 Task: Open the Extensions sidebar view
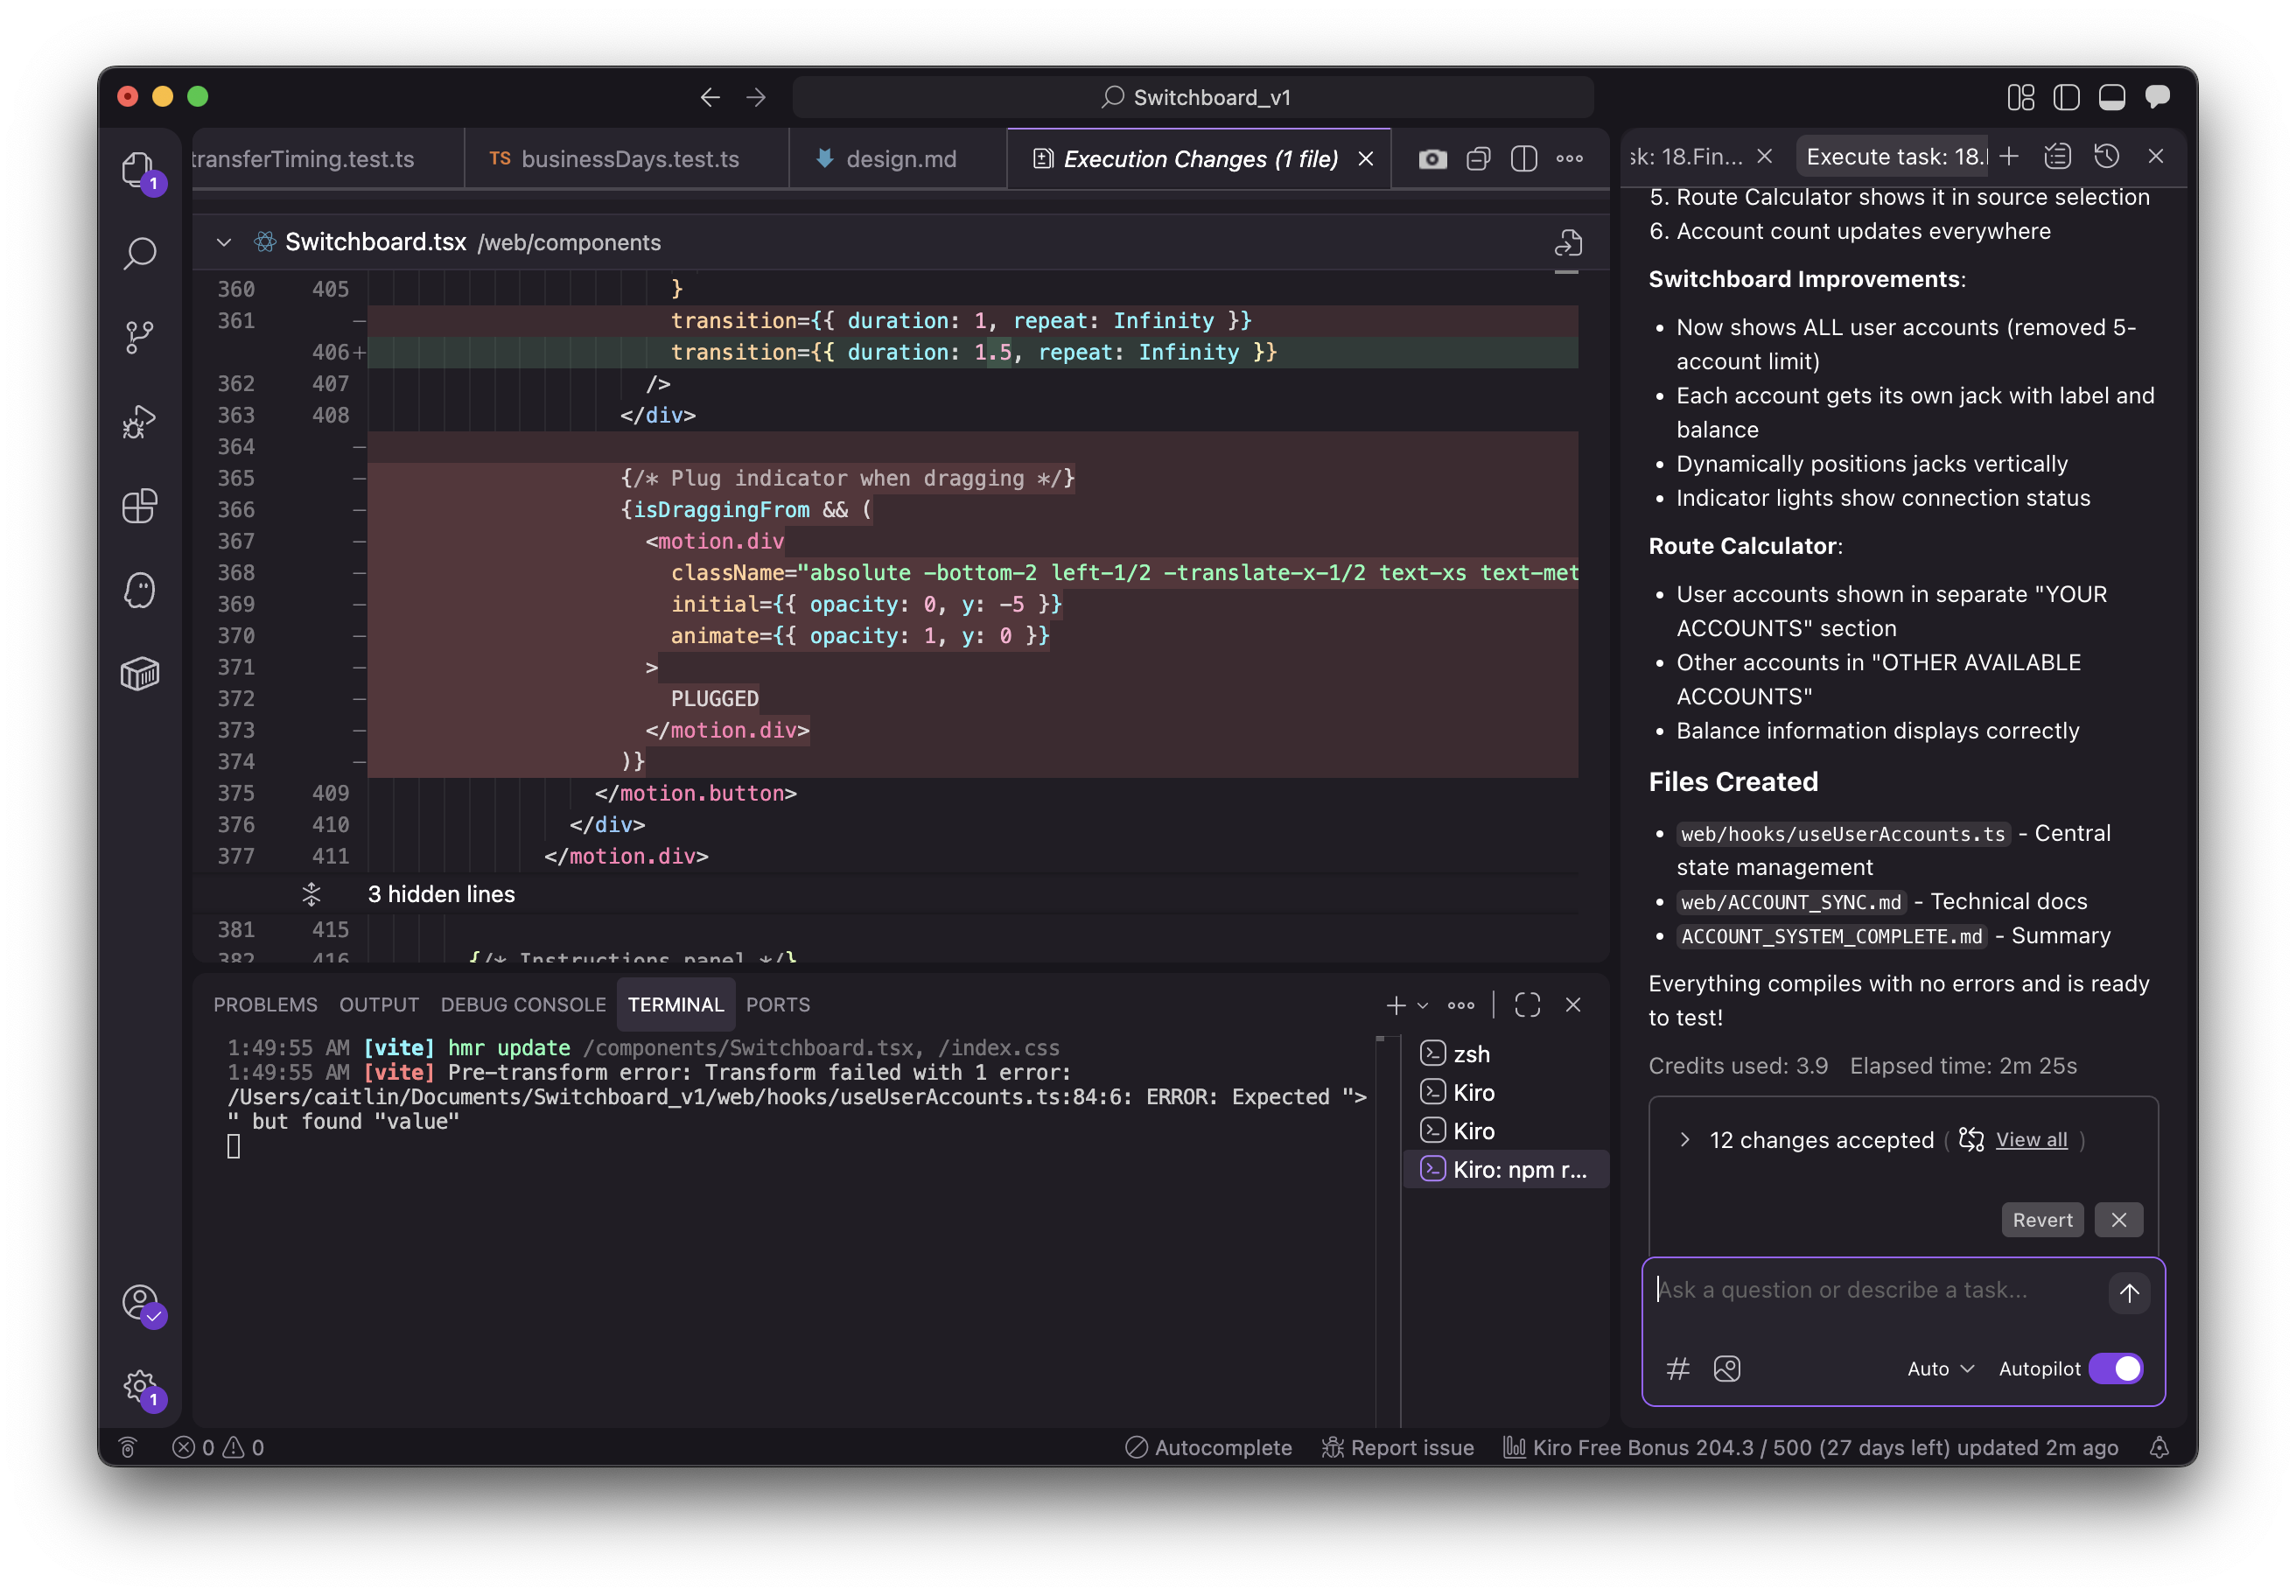point(140,506)
